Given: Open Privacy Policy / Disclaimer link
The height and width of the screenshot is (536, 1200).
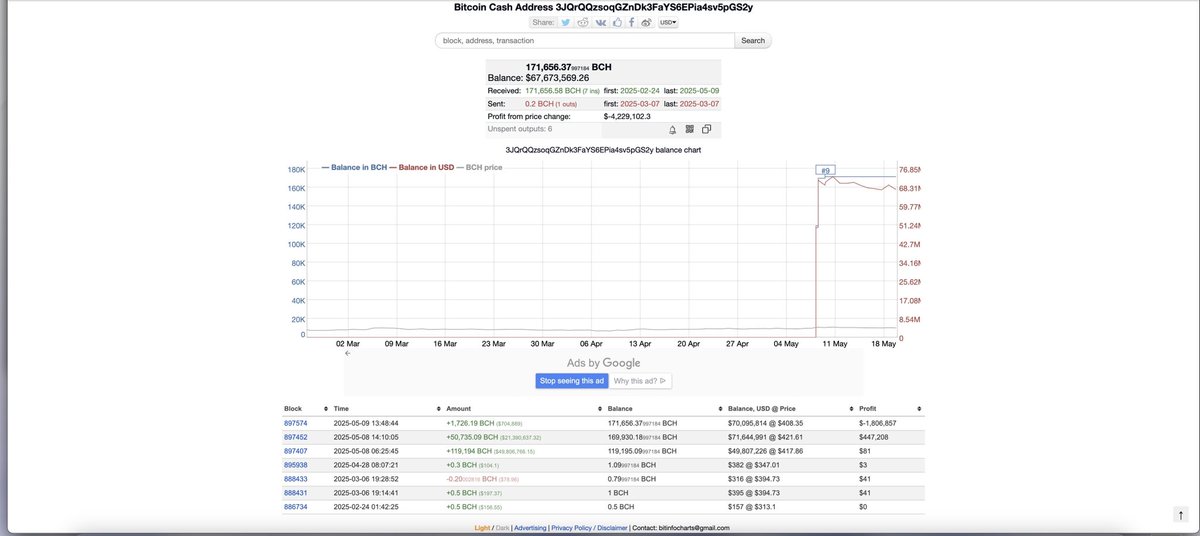Looking at the screenshot, I should click(x=589, y=527).
